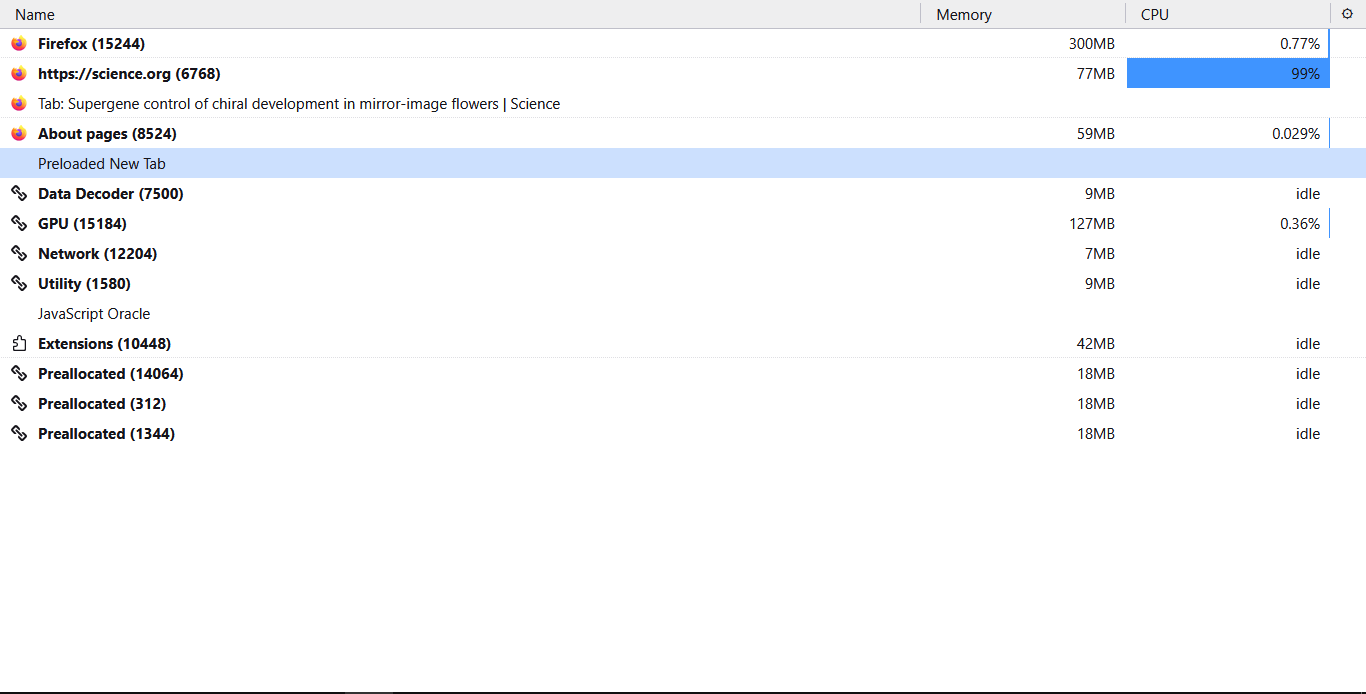Select the Preloaded New Tab row
Viewport: 1366px width, 694px height.
tap(683, 164)
